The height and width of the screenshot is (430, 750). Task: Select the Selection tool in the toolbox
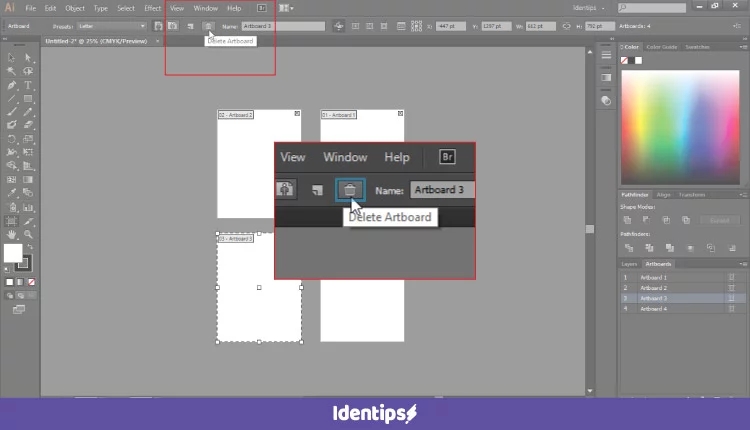[11, 57]
